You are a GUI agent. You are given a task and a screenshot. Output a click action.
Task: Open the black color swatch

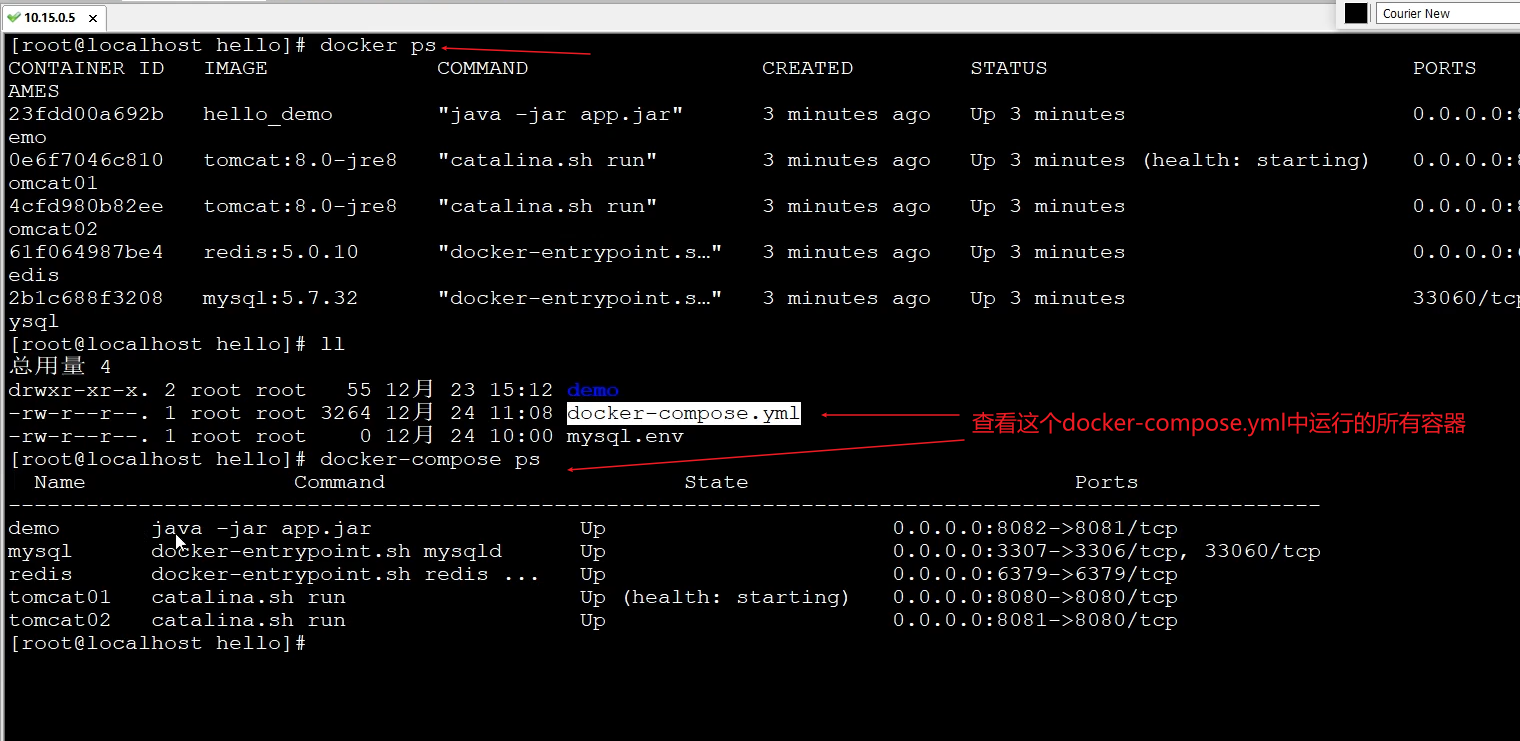[x=1355, y=13]
